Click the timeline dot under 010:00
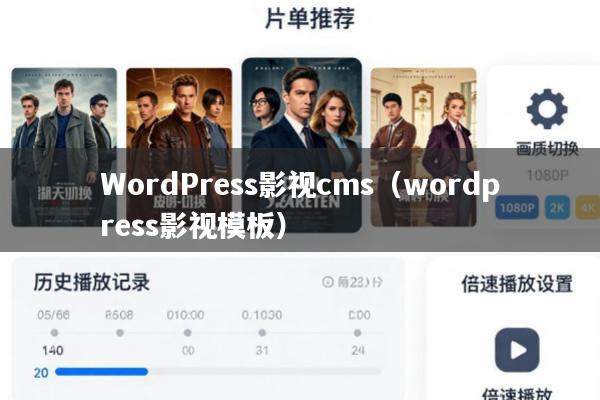Viewport: 600px width, 400px height. tap(188, 333)
